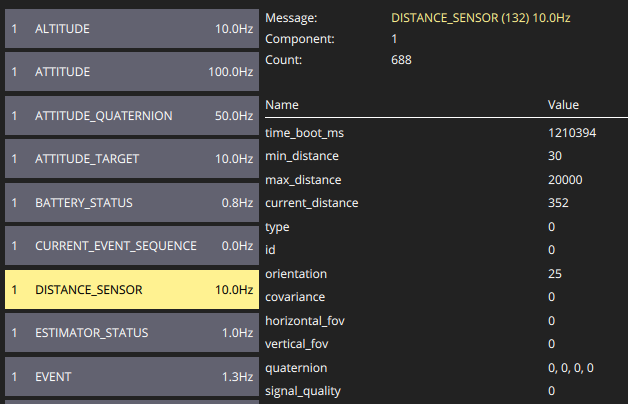The height and width of the screenshot is (404, 628).
Task: Select the ATTITUDE_TARGET message row
Action: click(132, 159)
